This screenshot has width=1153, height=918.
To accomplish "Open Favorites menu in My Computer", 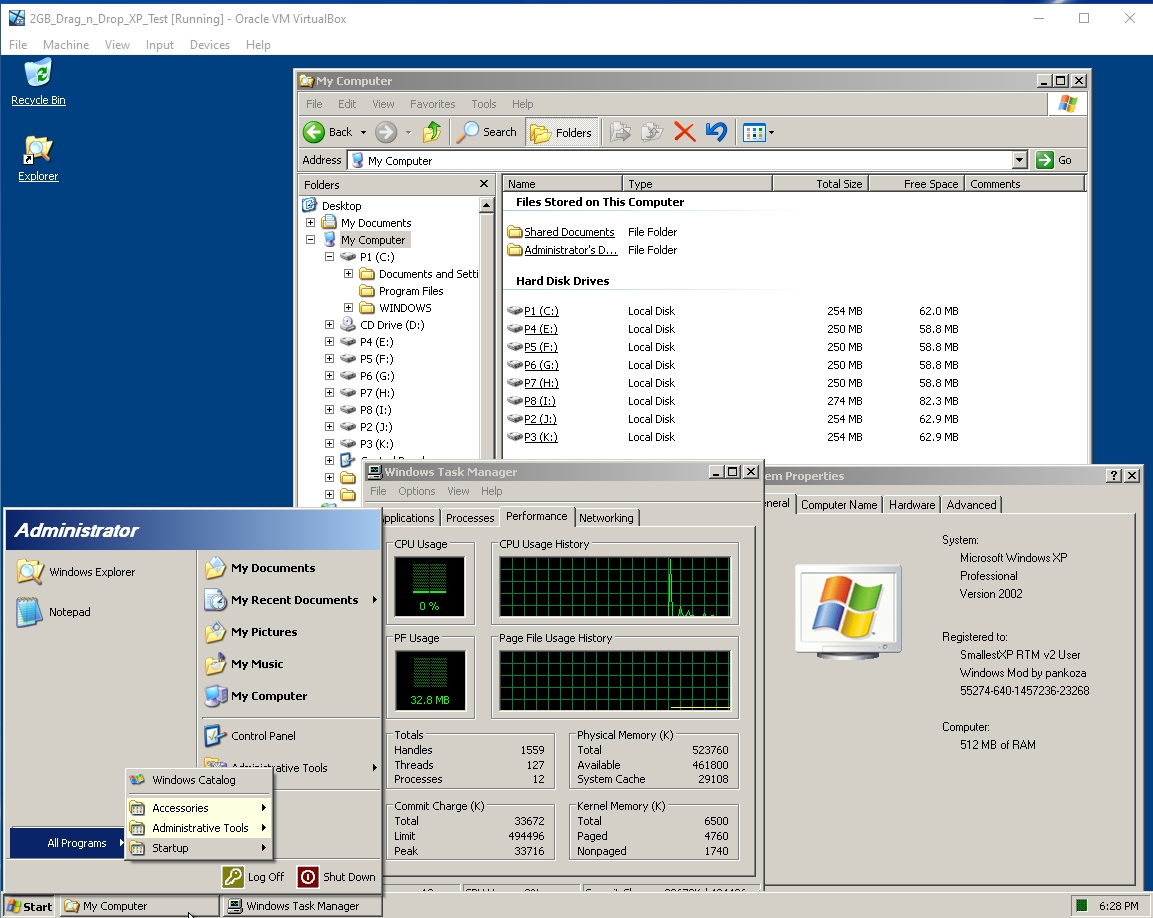I will (x=432, y=104).
